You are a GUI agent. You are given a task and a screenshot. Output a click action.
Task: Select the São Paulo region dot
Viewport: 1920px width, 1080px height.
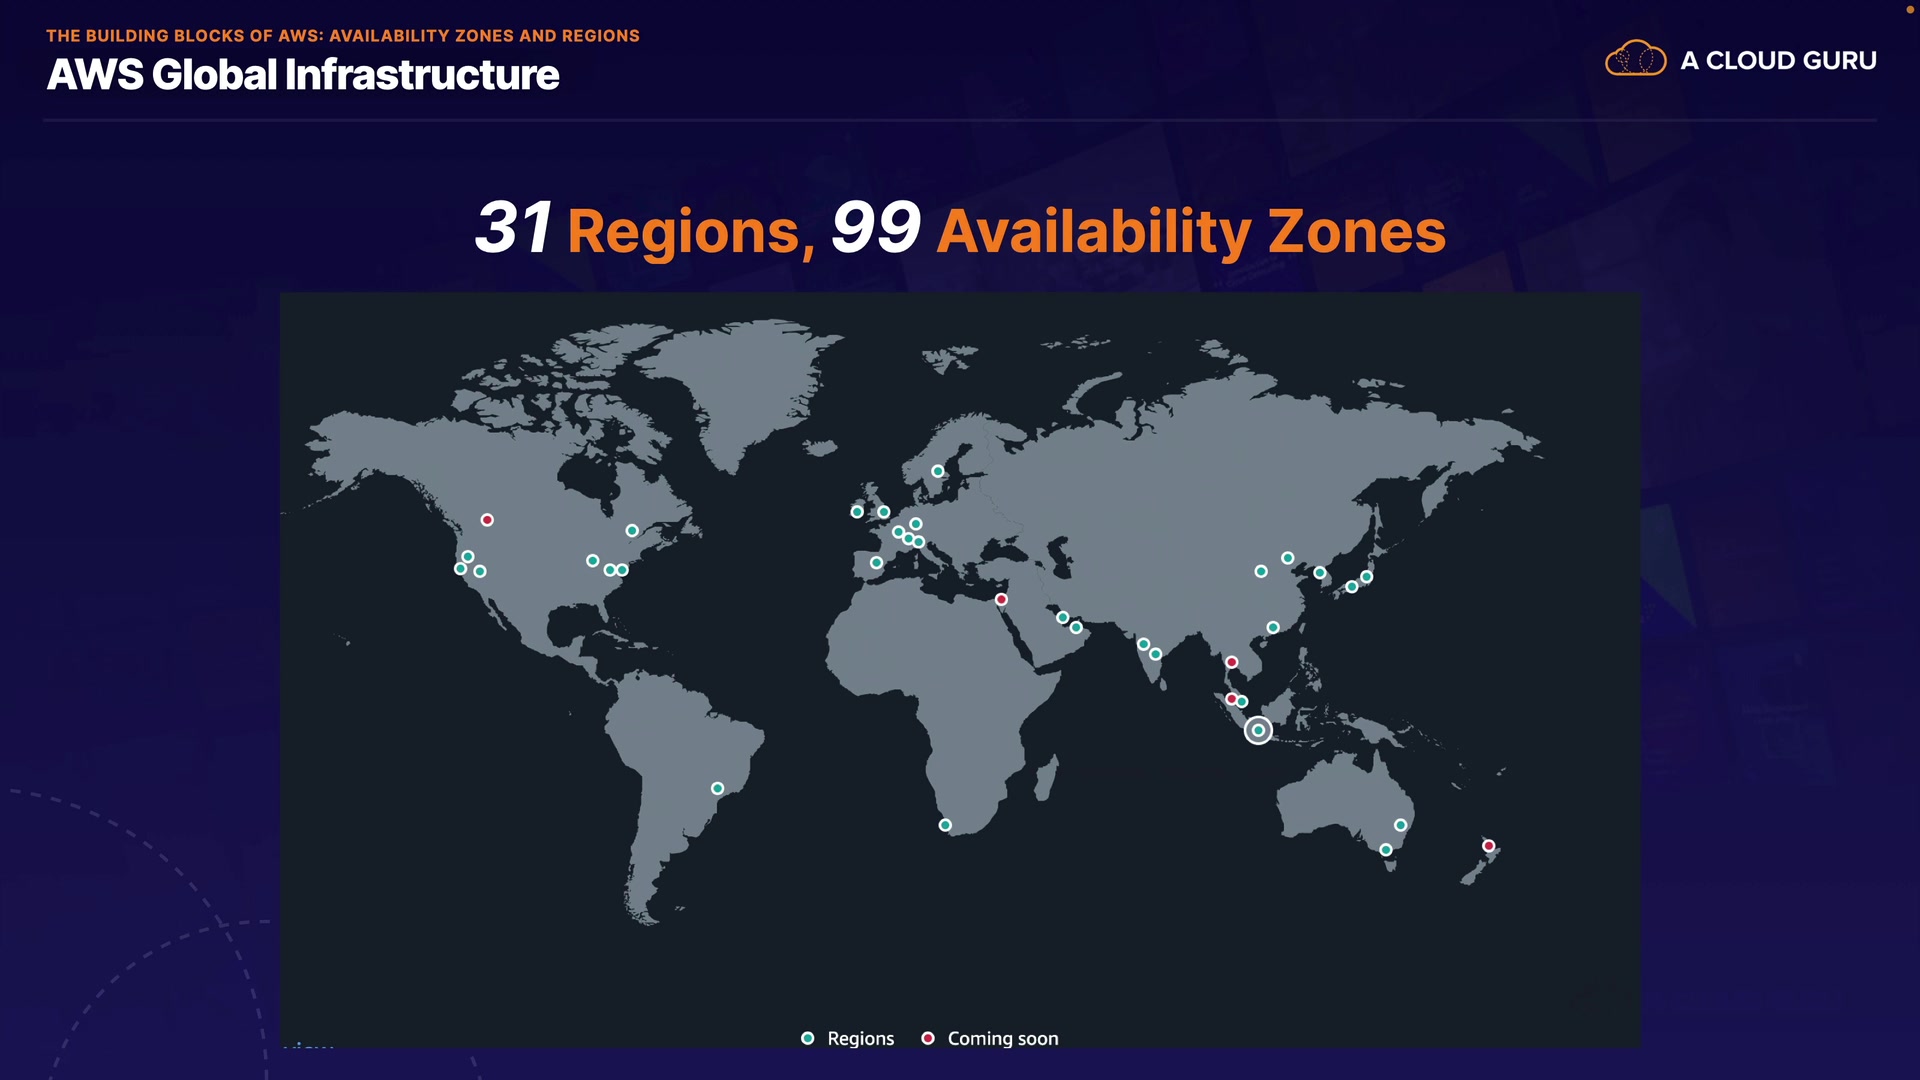(717, 788)
